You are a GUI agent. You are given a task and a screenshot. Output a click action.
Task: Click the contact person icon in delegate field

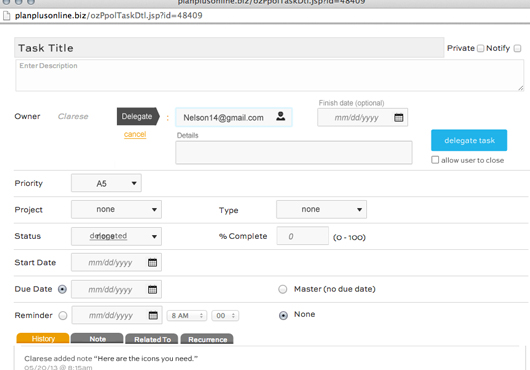281,116
